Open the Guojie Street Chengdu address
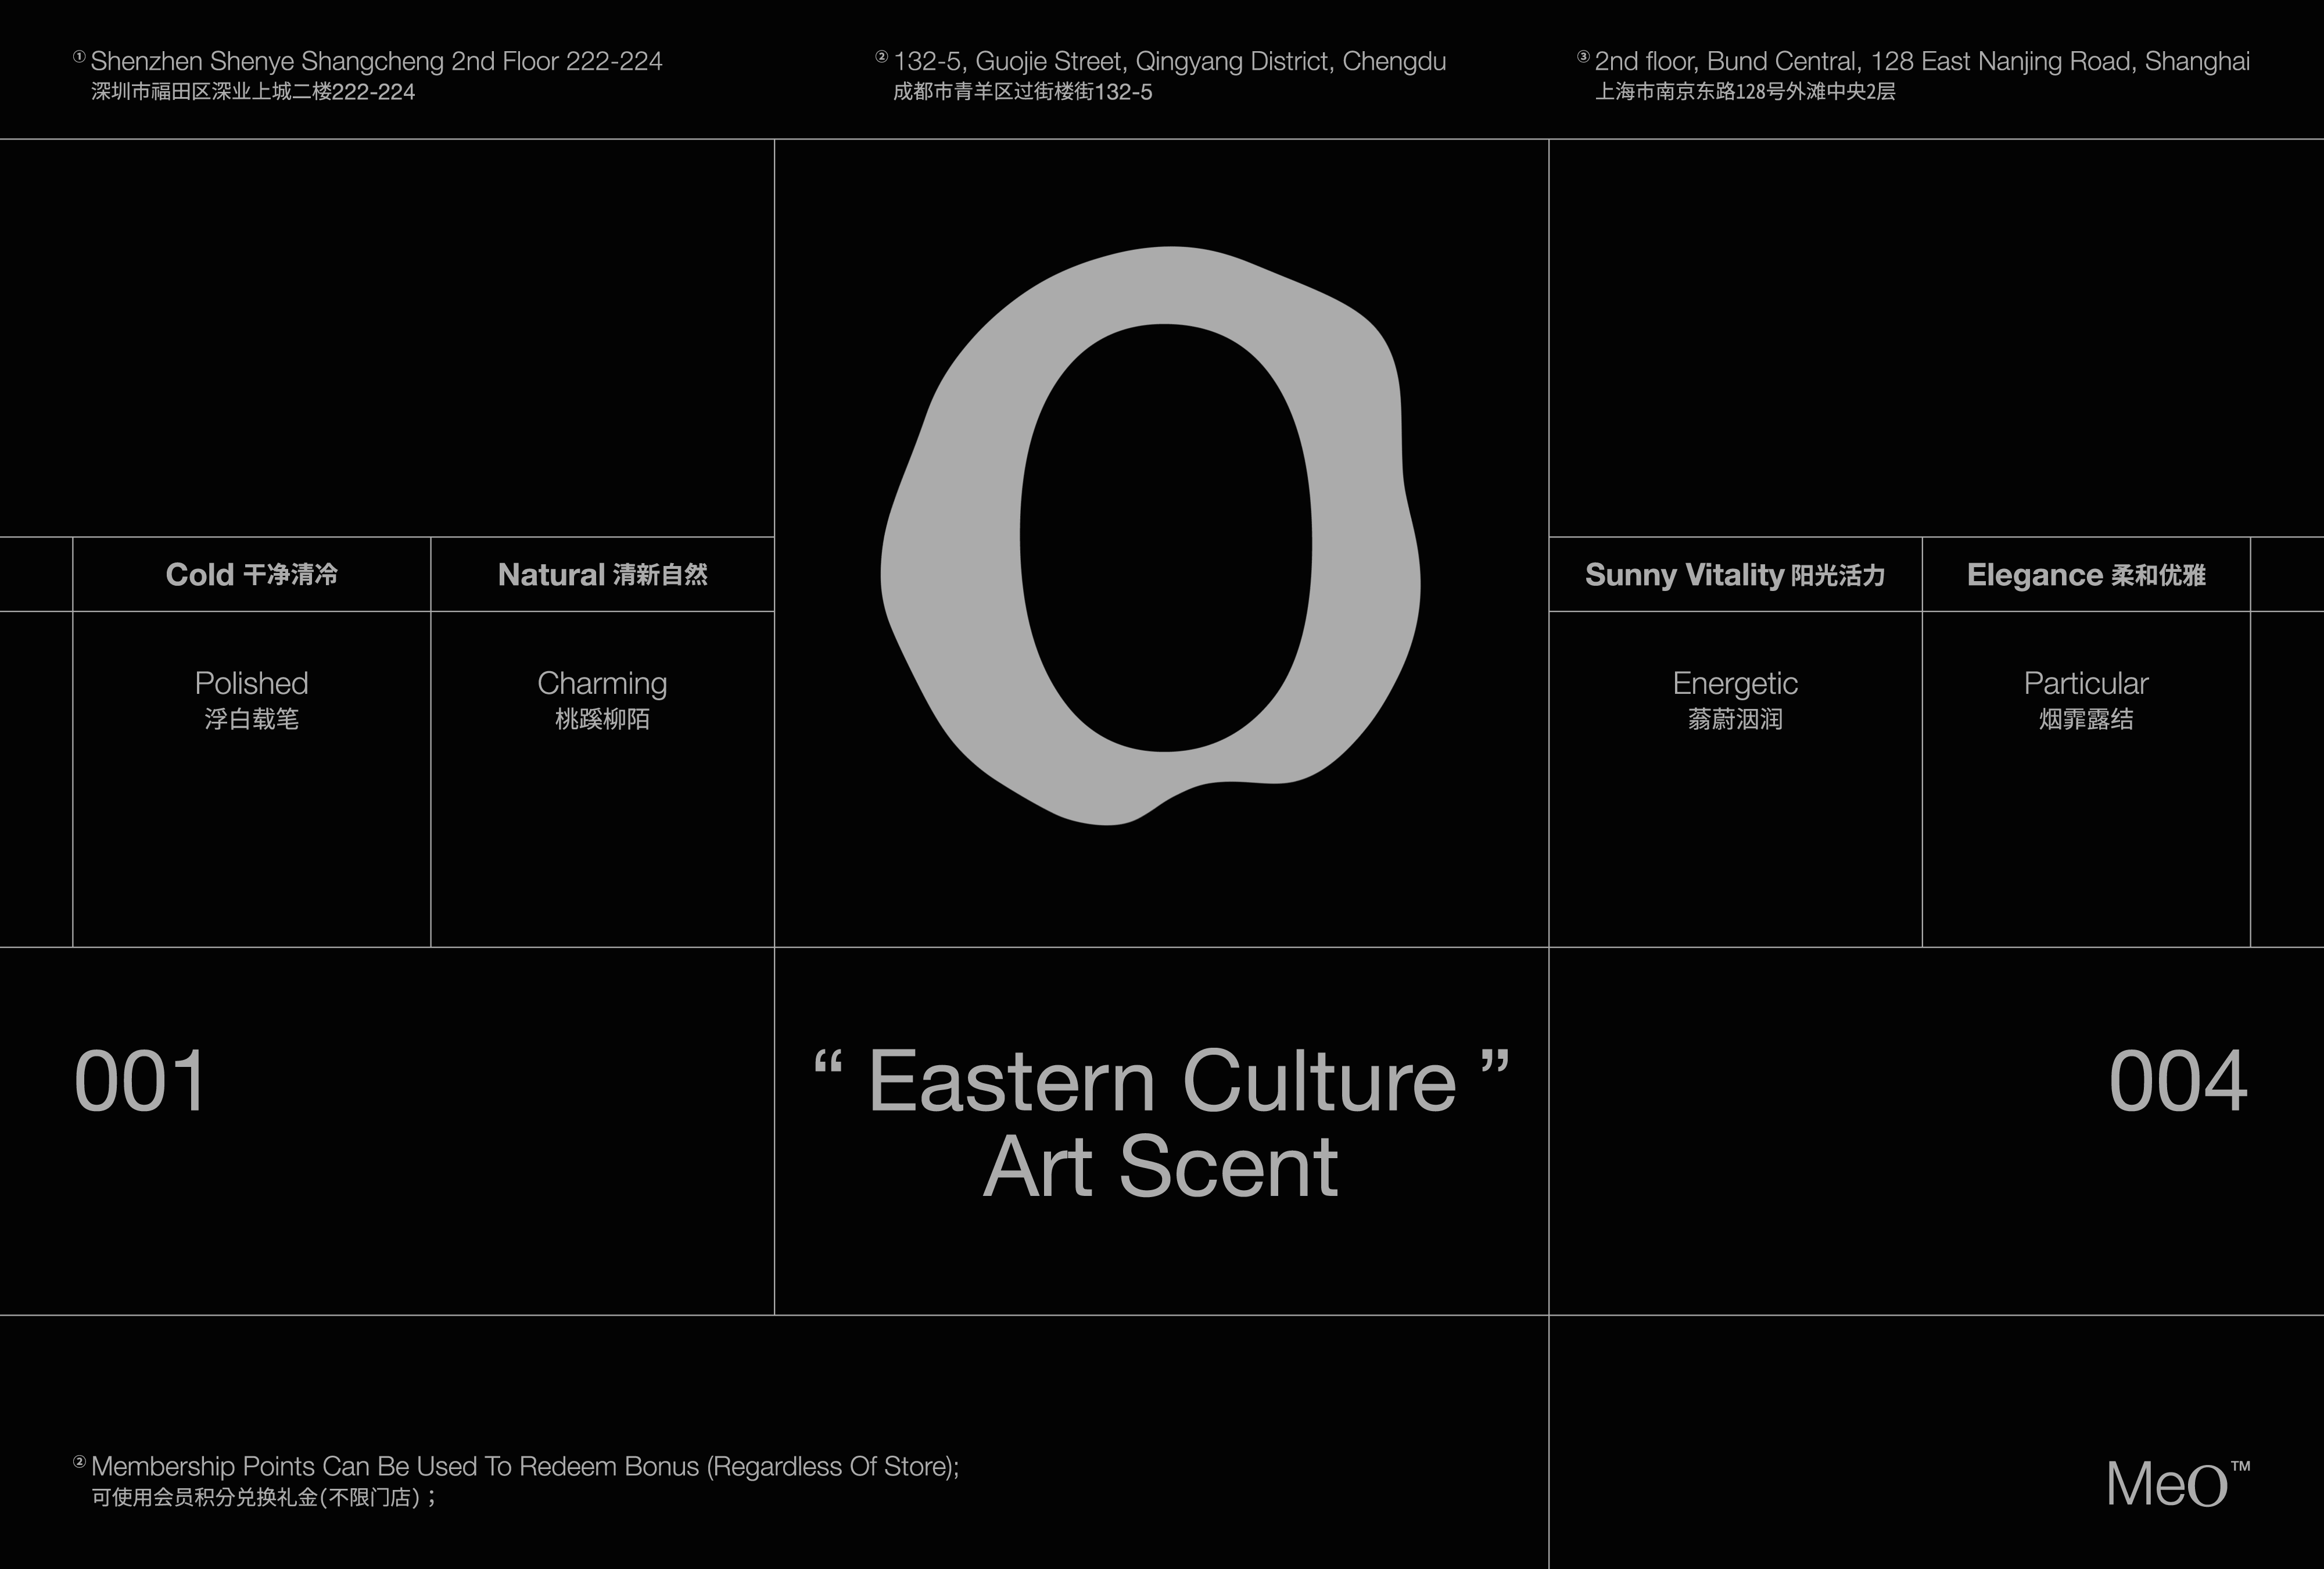2324x1569 pixels. (1169, 62)
